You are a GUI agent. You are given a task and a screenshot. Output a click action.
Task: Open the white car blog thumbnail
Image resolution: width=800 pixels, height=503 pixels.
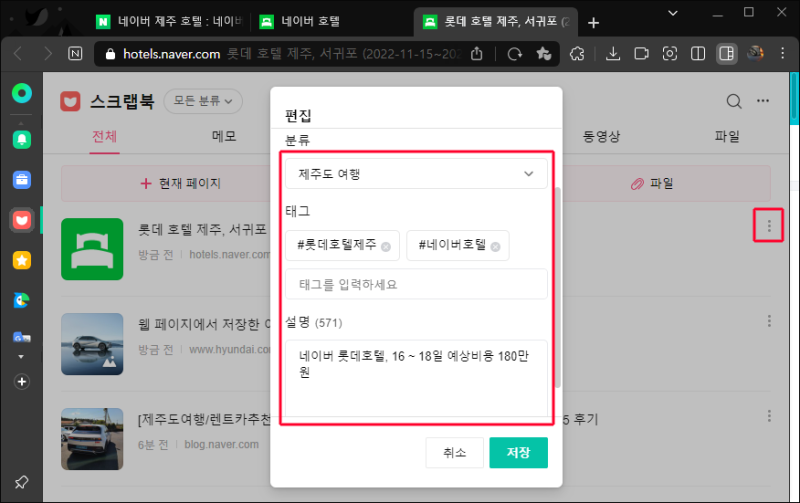(x=92, y=439)
